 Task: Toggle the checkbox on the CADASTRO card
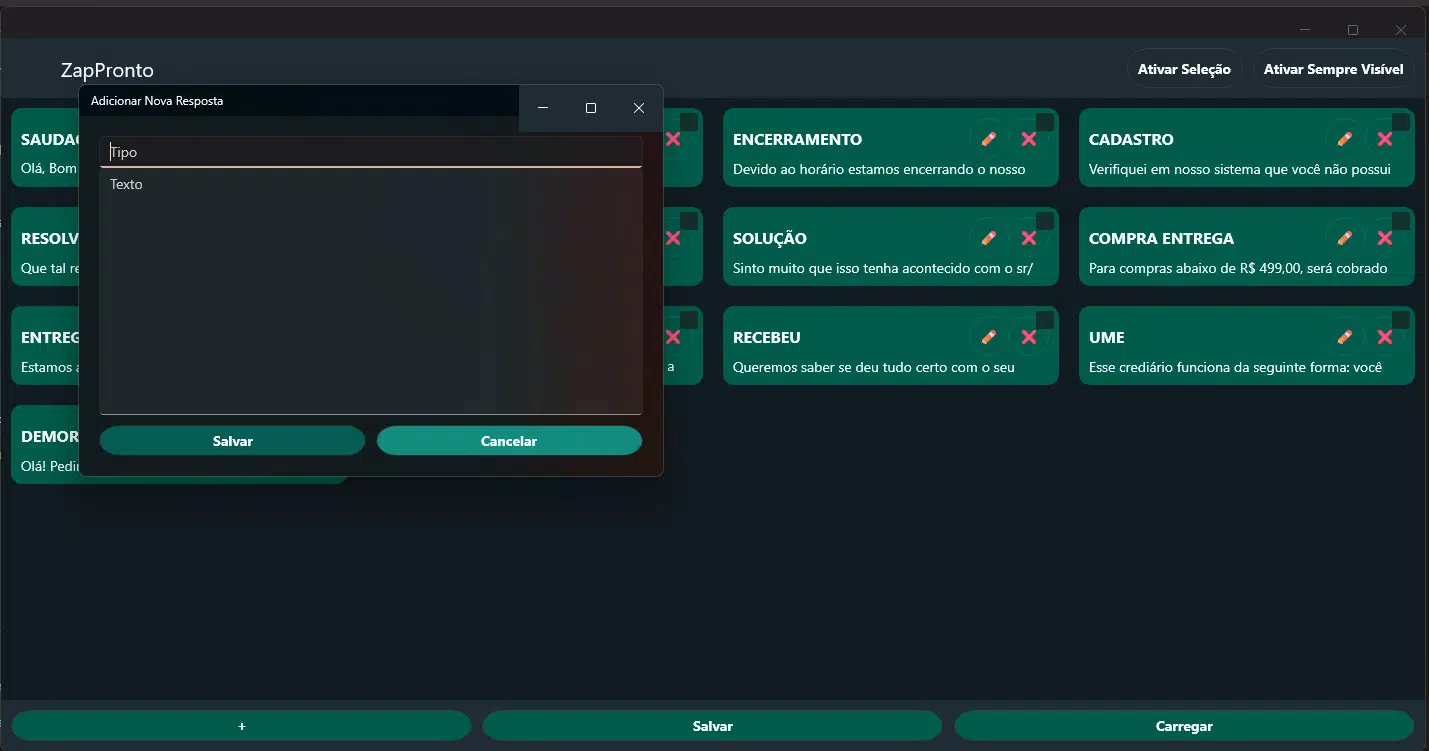click(1401, 122)
